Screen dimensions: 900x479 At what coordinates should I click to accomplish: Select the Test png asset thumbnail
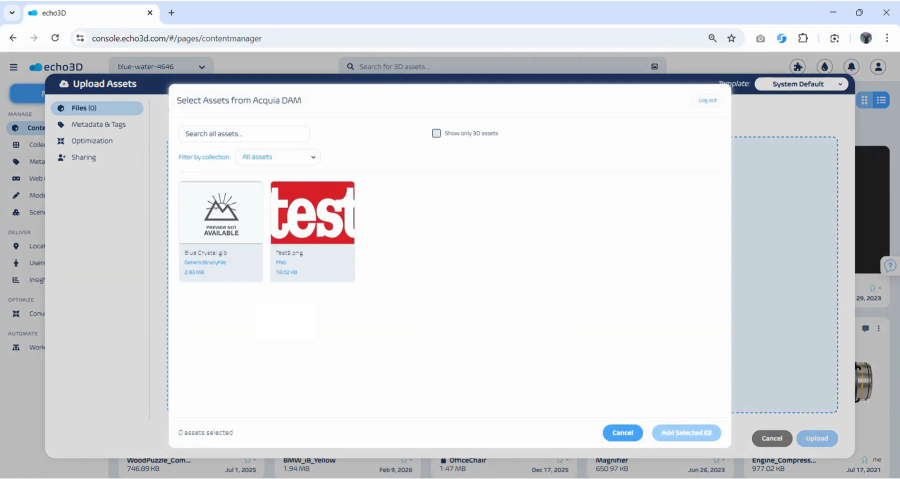click(x=313, y=212)
